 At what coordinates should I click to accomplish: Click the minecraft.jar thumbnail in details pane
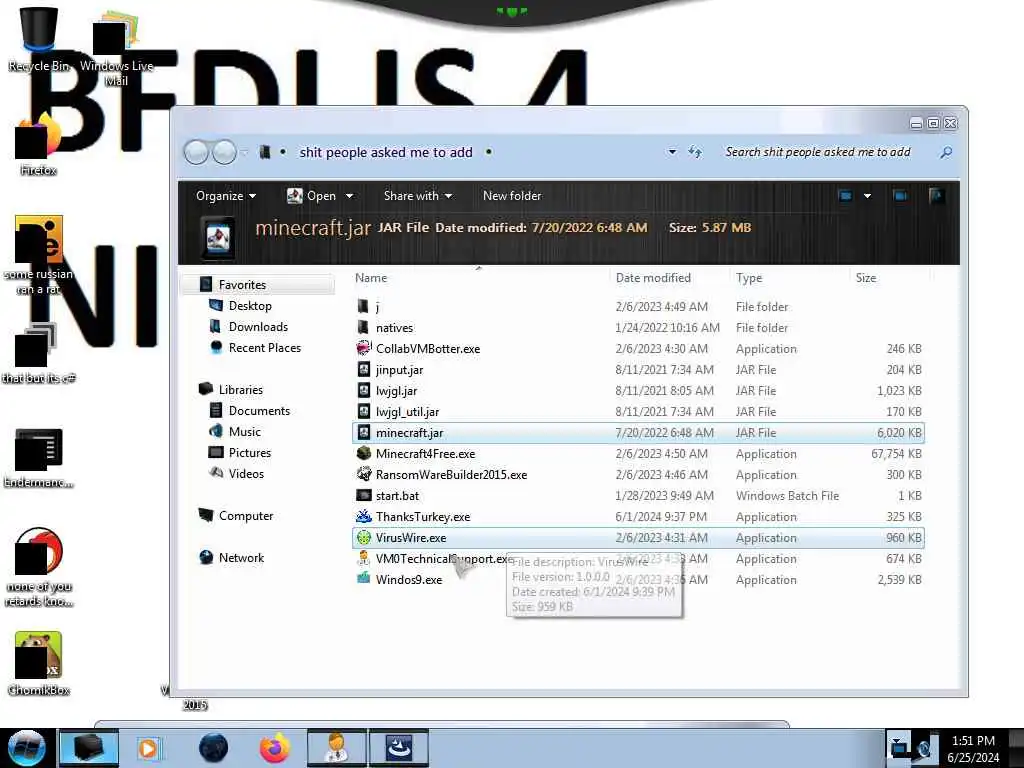pos(218,237)
